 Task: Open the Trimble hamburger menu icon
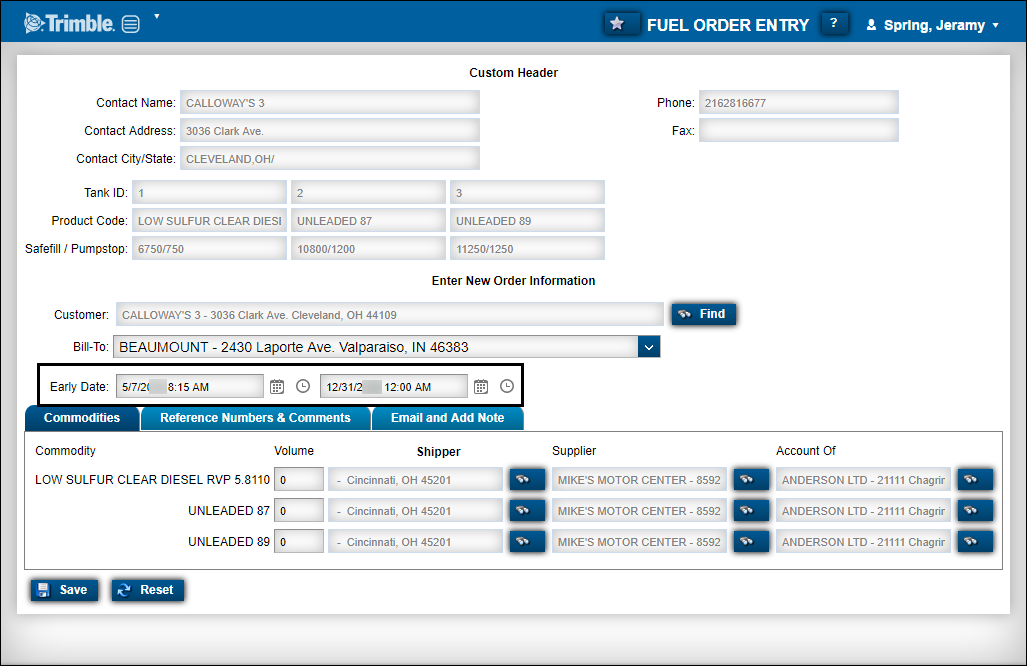point(131,25)
